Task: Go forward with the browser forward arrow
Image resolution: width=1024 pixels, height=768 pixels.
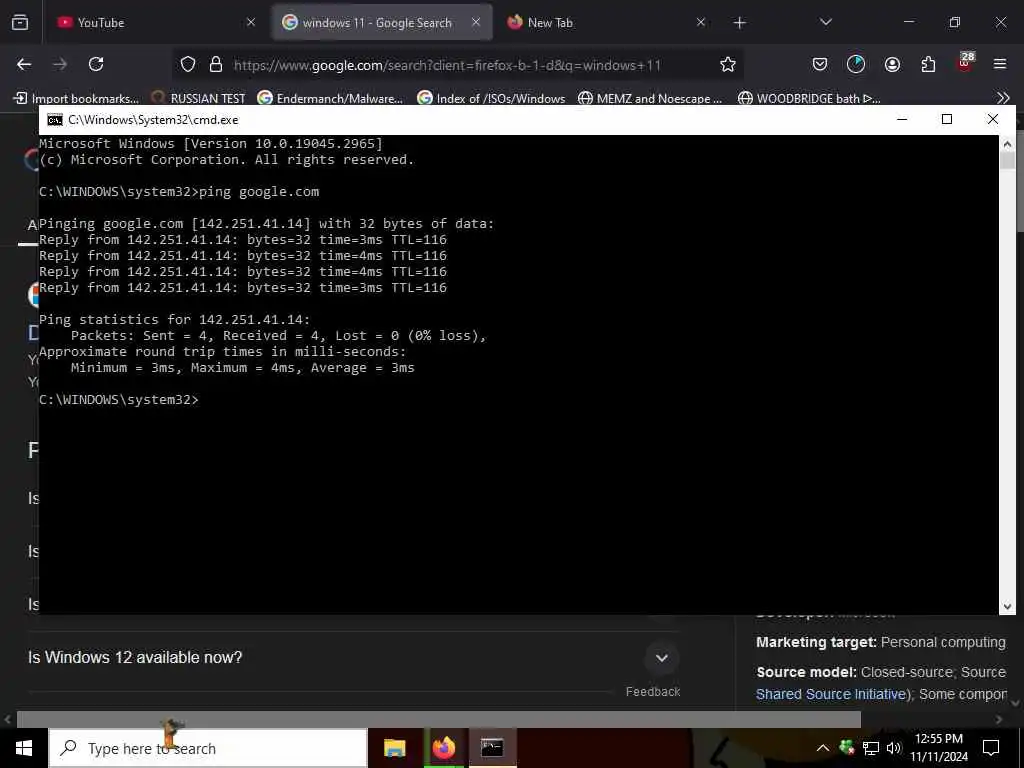Action: pyautogui.click(x=60, y=64)
